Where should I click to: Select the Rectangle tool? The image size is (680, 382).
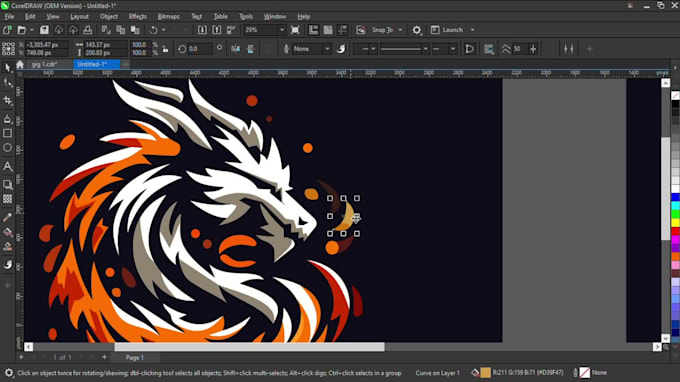coord(7,133)
